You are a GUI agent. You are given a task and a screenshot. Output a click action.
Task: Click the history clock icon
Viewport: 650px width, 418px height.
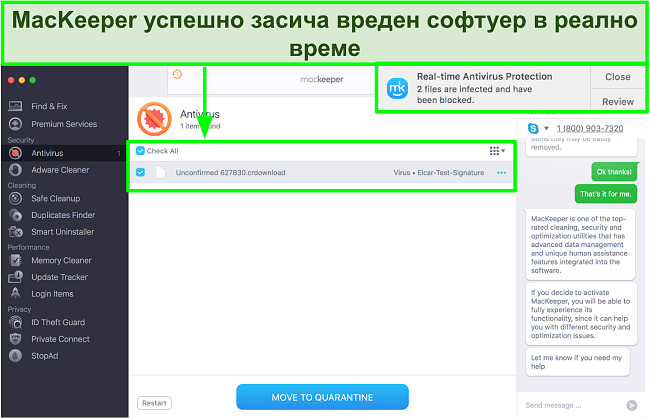pos(177,75)
